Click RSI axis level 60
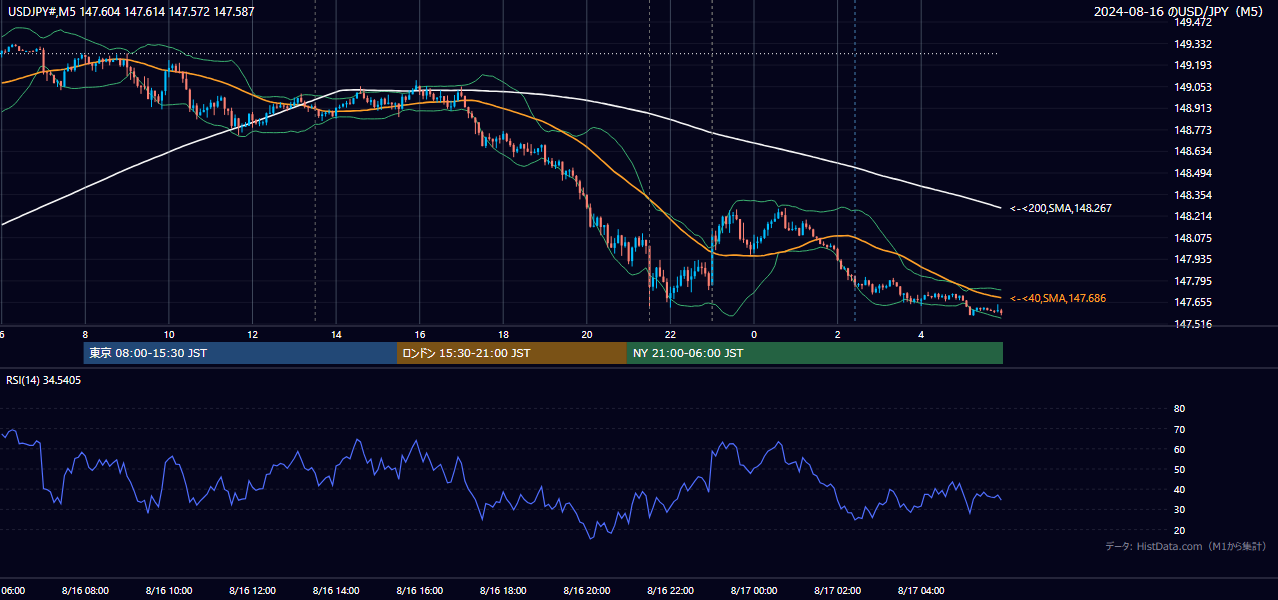The width and height of the screenshot is (1278, 600). 1179,449
